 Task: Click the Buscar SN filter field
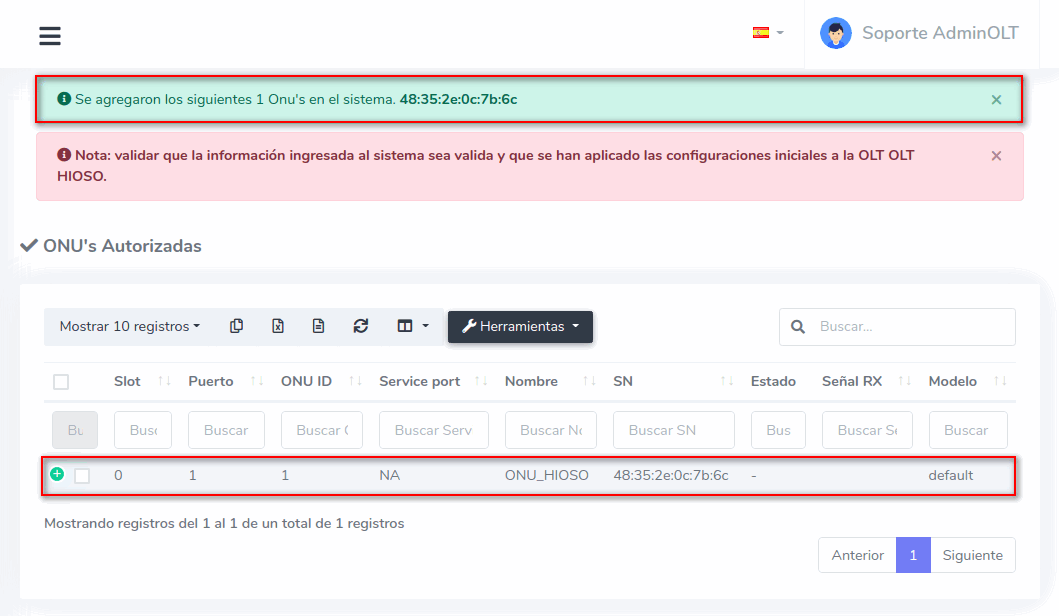[x=673, y=430]
